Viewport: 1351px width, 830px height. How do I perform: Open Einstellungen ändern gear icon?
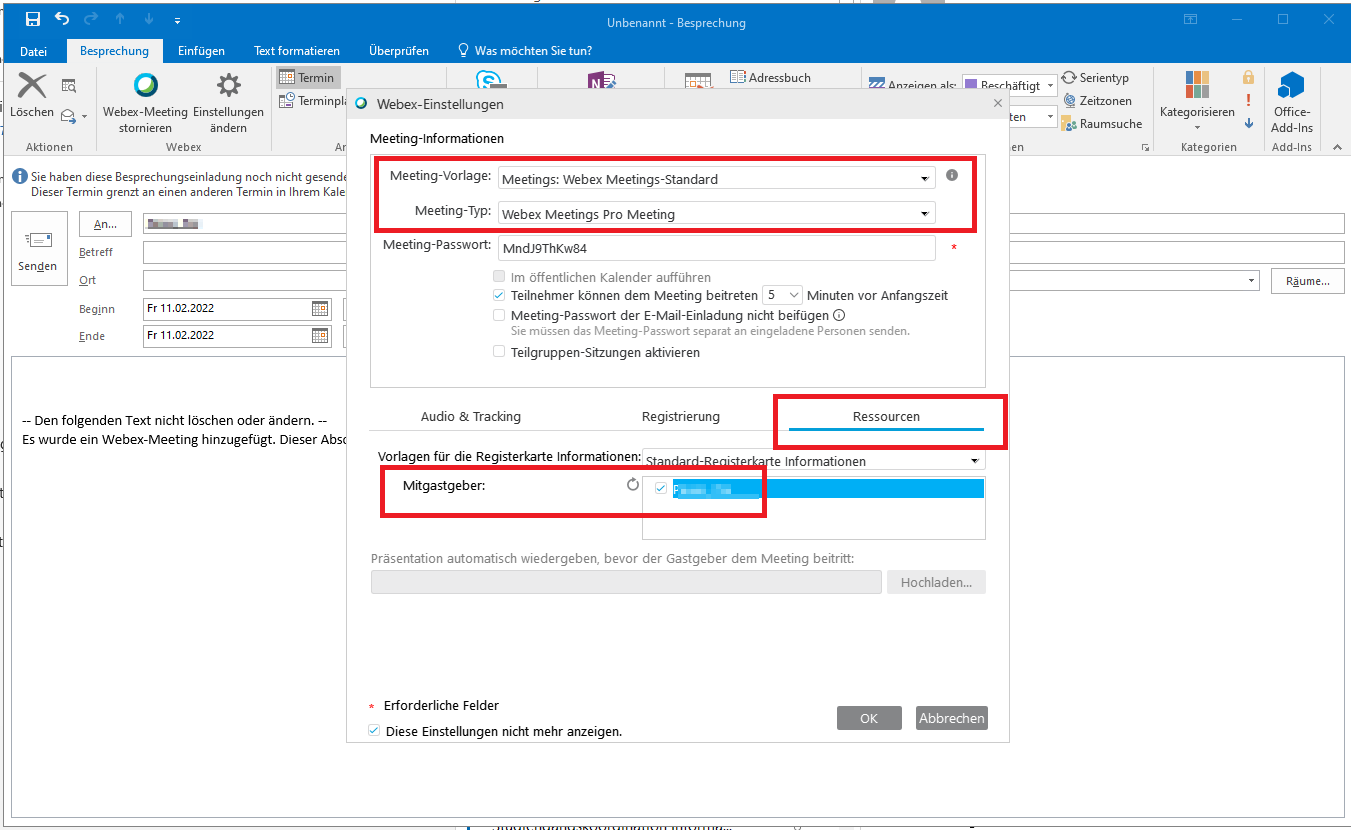click(228, 103)
